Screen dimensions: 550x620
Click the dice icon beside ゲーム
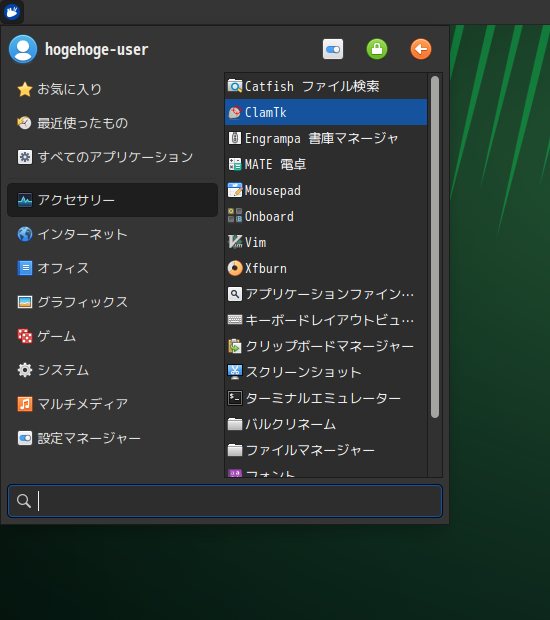coord(25,336)
